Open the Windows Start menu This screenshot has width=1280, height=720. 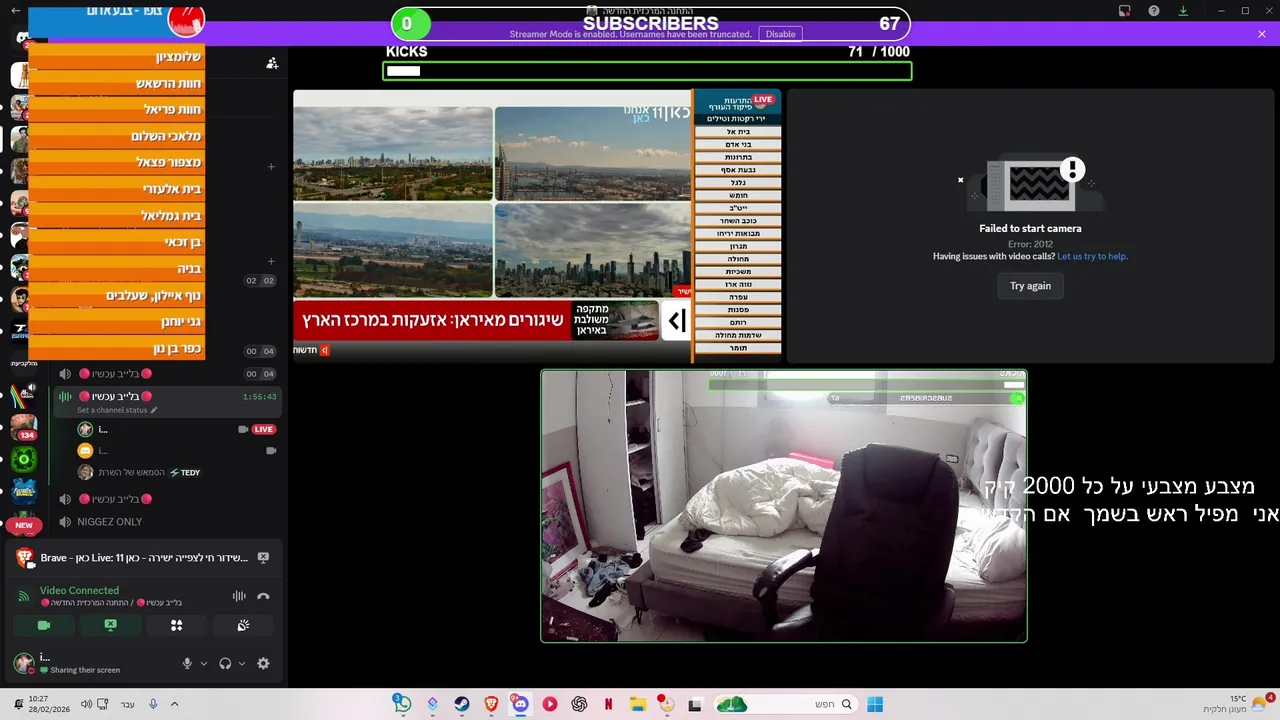coord(875,704)
